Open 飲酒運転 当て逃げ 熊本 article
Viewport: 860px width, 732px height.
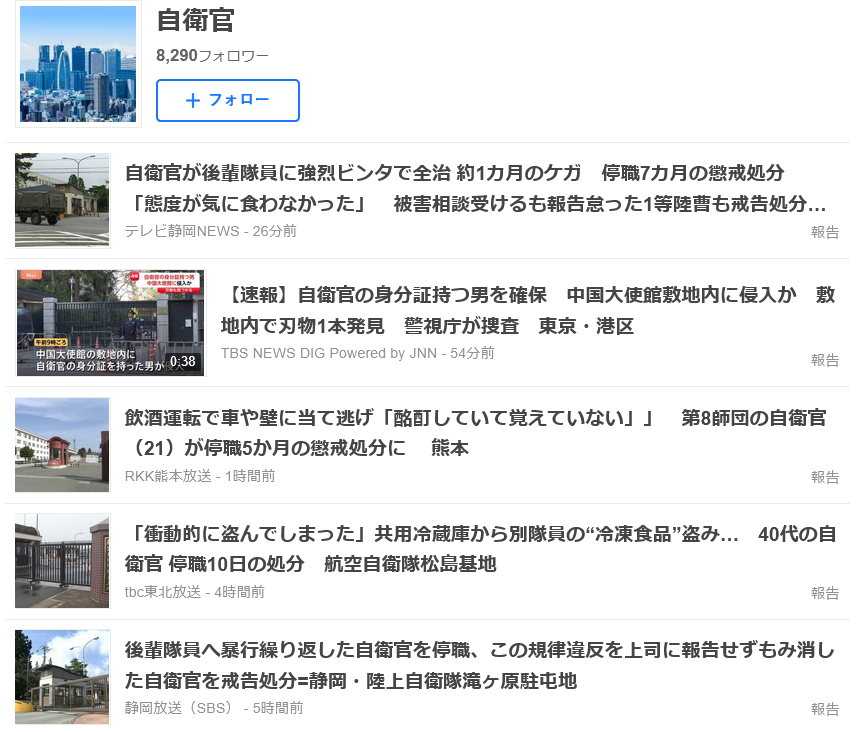pos(475,432)
